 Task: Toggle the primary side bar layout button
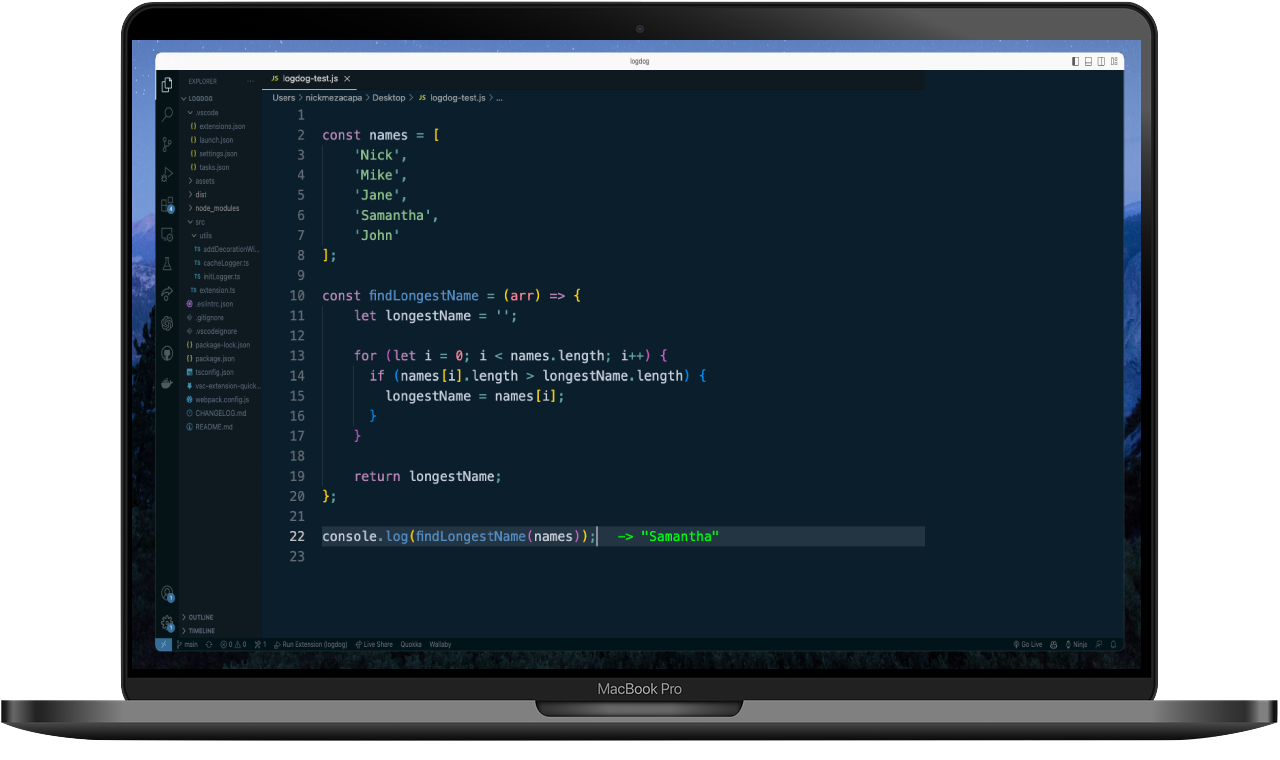[x=1075, y=61]
